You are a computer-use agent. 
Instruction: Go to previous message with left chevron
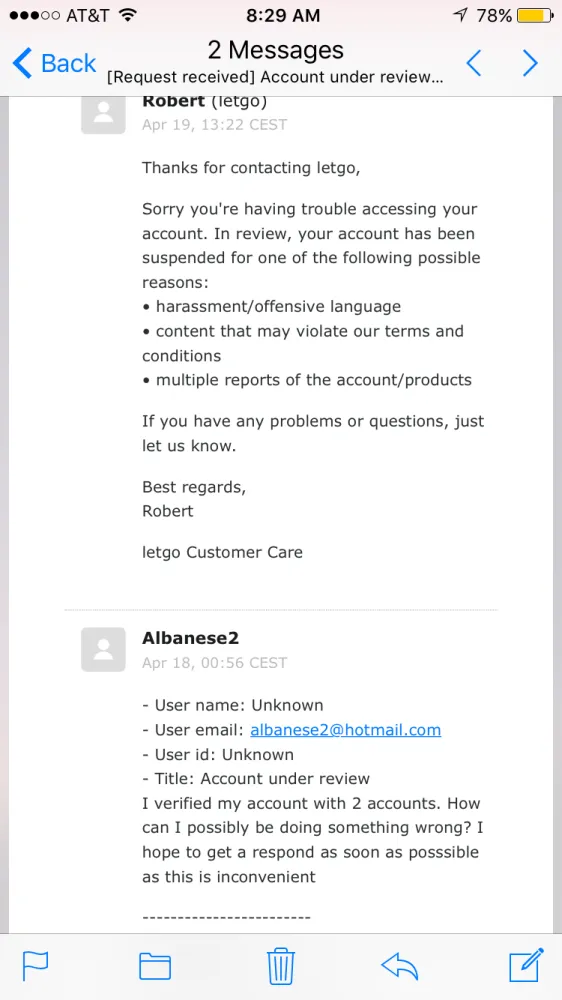pos(473,64)
